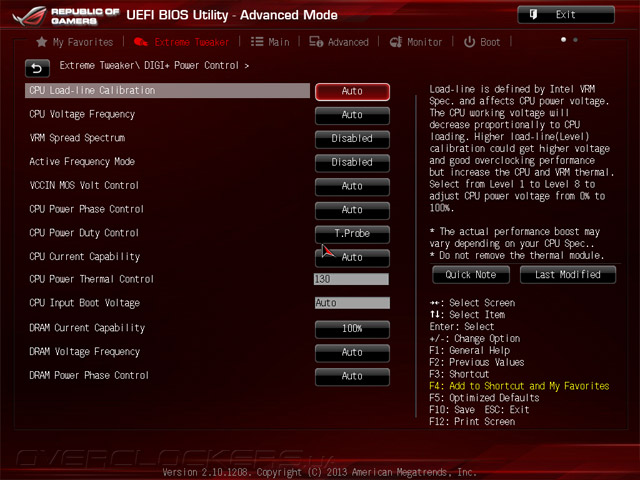Click the Advanced tab icon
The width and height of the screenshot is (640, 480).
pos(316,42)
